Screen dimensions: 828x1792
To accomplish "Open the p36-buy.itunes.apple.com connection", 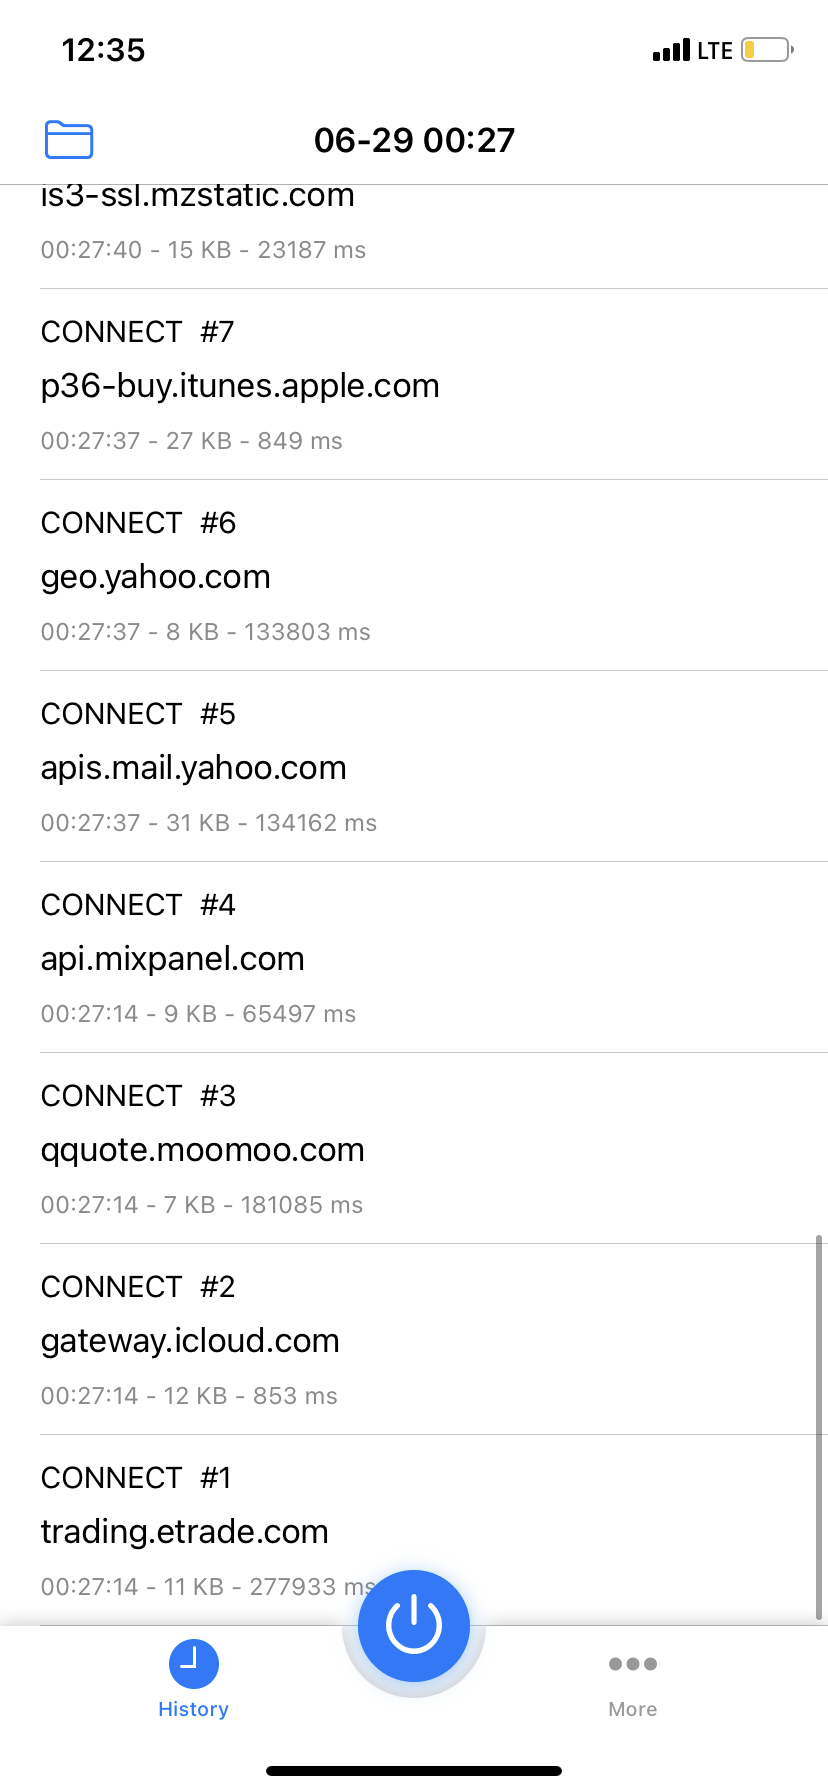I will (240, 386).
